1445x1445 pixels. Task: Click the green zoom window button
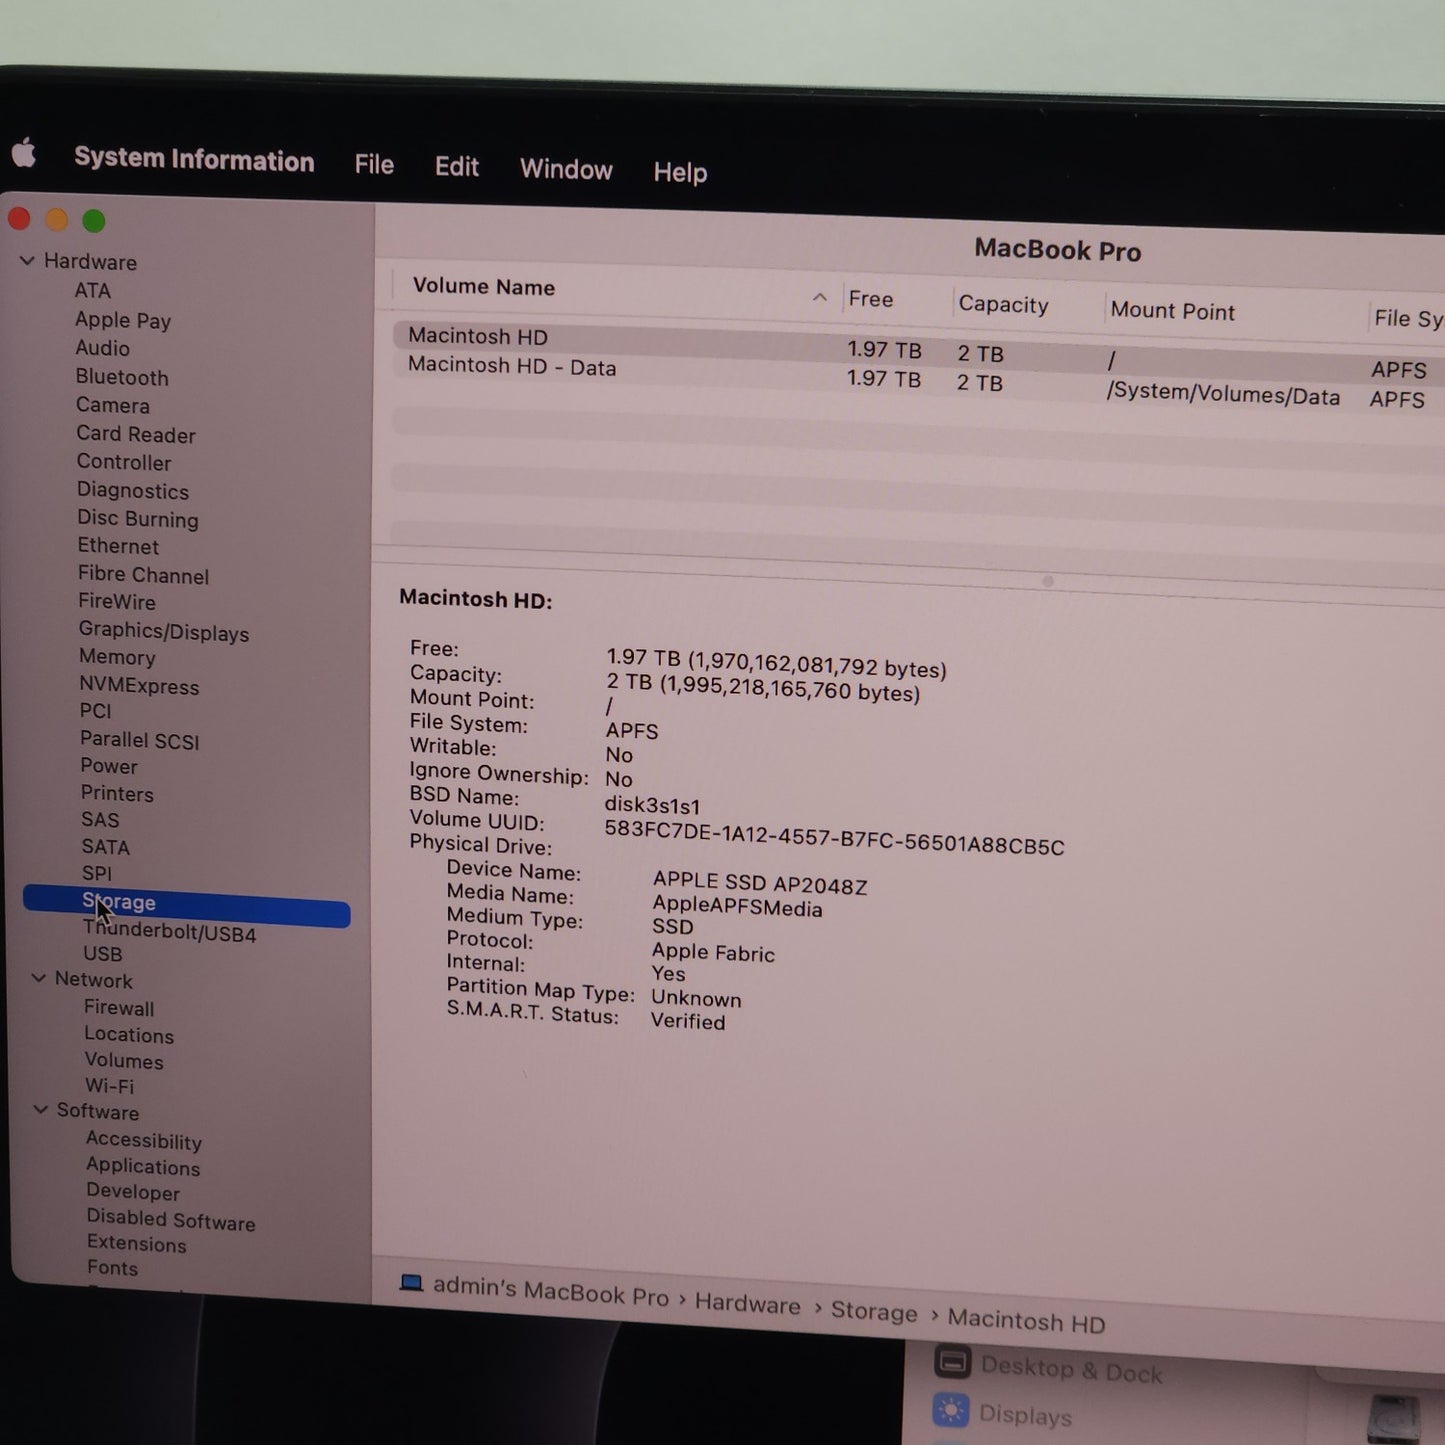(x=94, y=221)
